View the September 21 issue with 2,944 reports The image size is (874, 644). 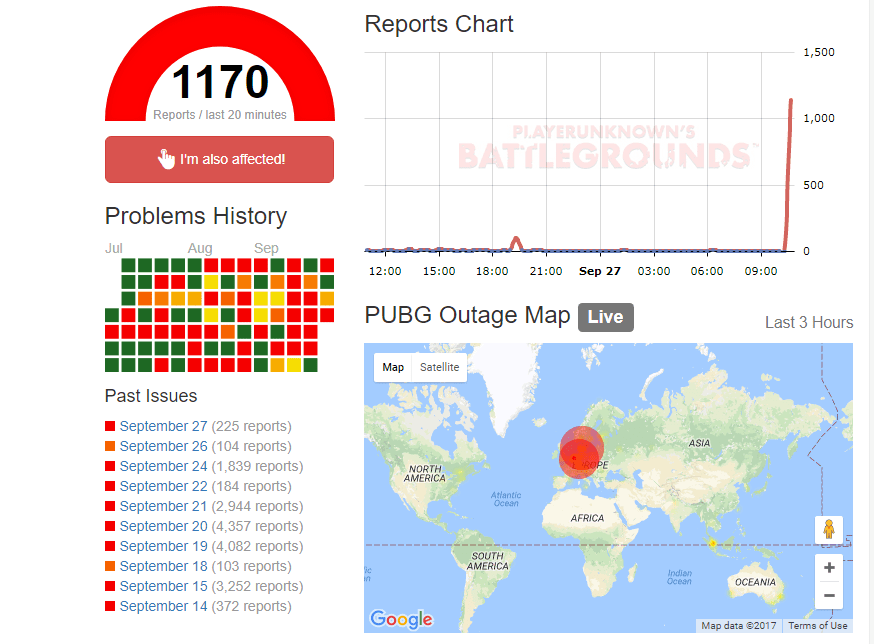click(163, 506)
